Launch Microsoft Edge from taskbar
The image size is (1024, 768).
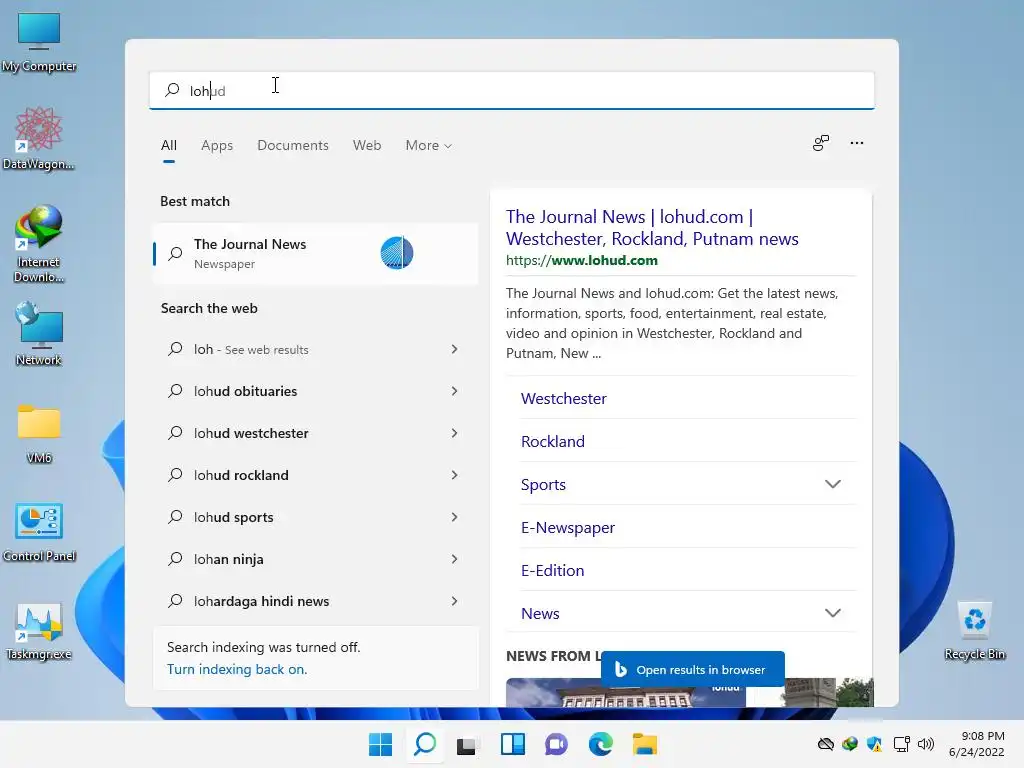601,744
